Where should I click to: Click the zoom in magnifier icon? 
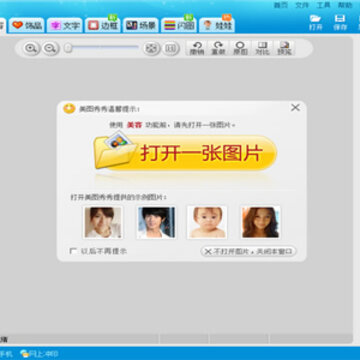32,49
